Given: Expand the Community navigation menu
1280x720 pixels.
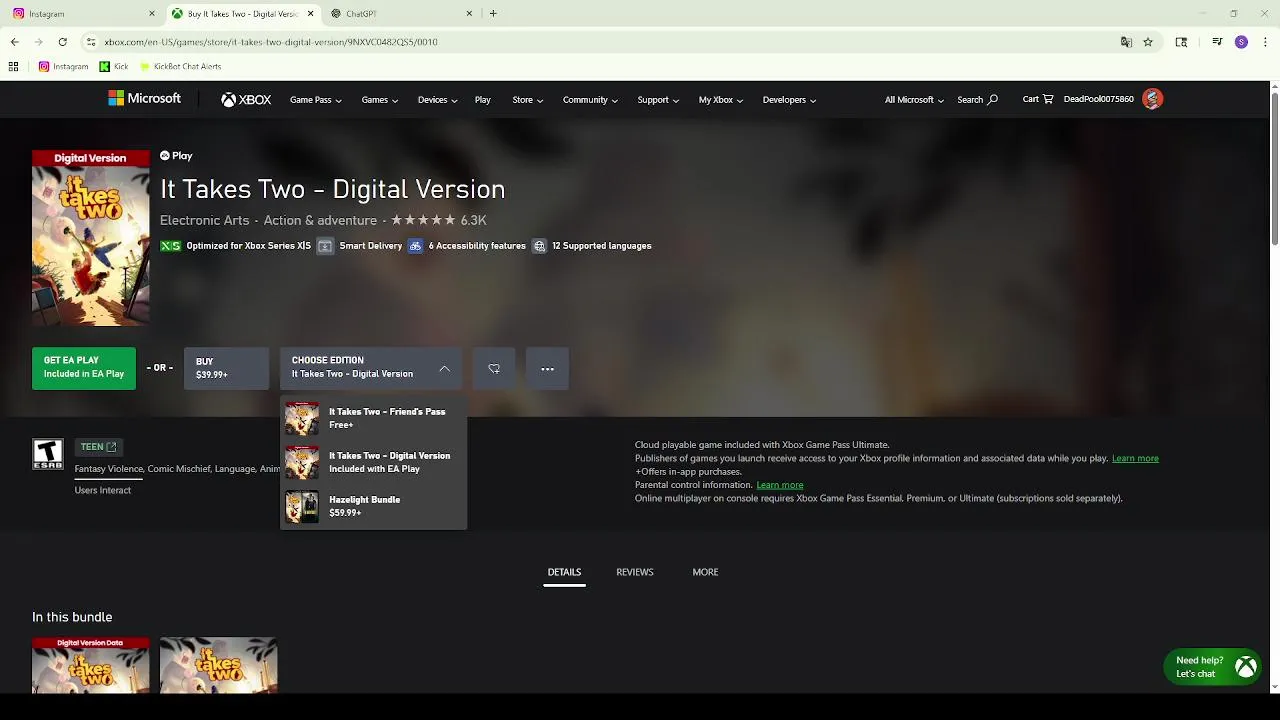Looking at the screenshot, I should pos(590,100).
